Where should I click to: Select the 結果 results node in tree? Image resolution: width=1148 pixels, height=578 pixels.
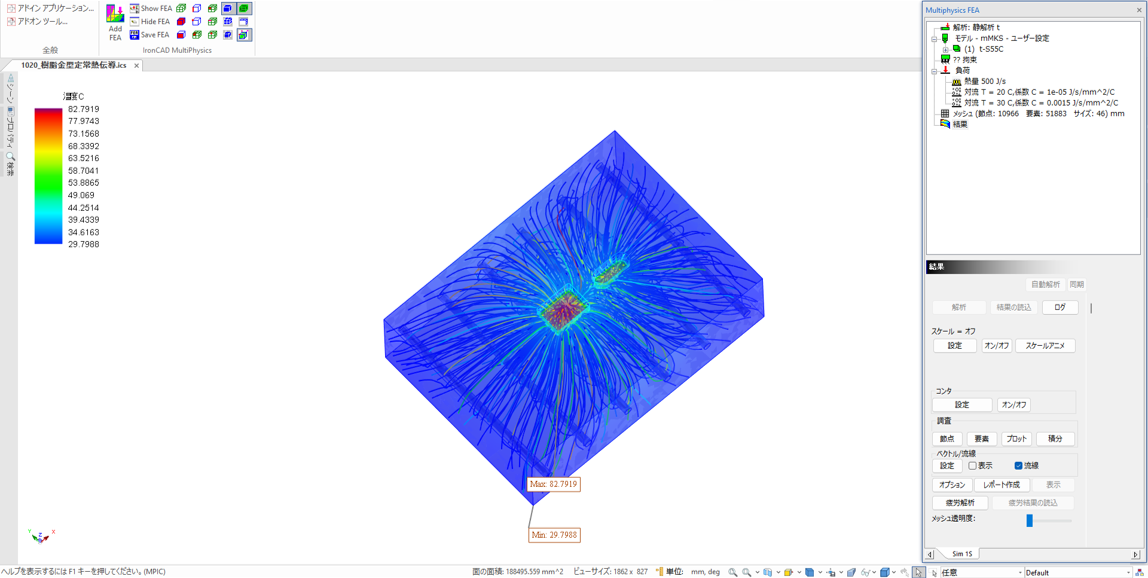(959, 124)
